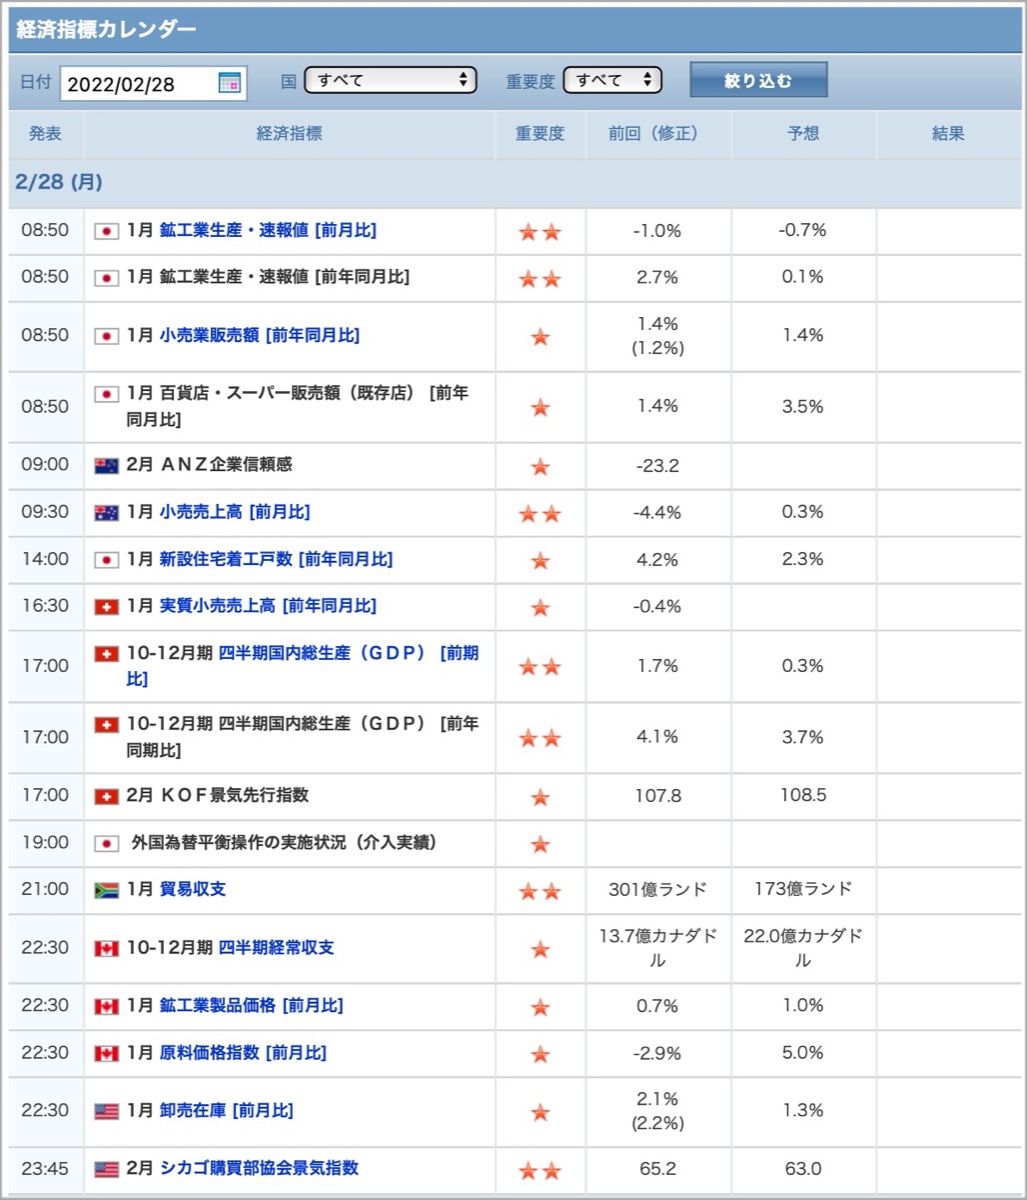1027x1200 pixels.
Task: Click the South Africa flag beside 貿易収支
Action: click(106, 890)
